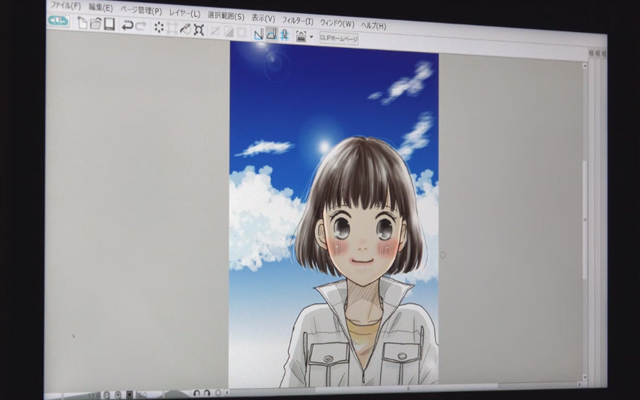This screenshot has height=400, width=640.
Task: Open the 編集(E) menu
Action: click(x=100, y=8)
